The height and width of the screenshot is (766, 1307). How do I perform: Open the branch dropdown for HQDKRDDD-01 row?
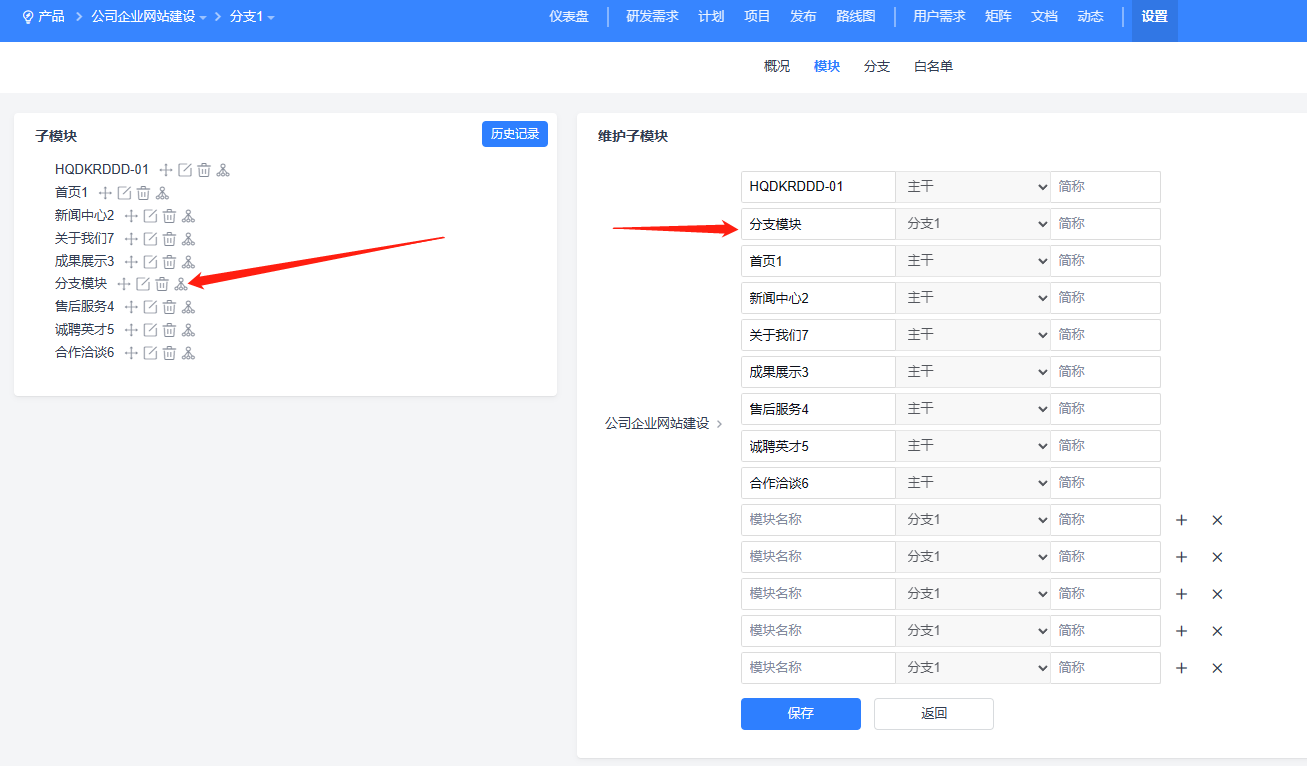(972, 187)
